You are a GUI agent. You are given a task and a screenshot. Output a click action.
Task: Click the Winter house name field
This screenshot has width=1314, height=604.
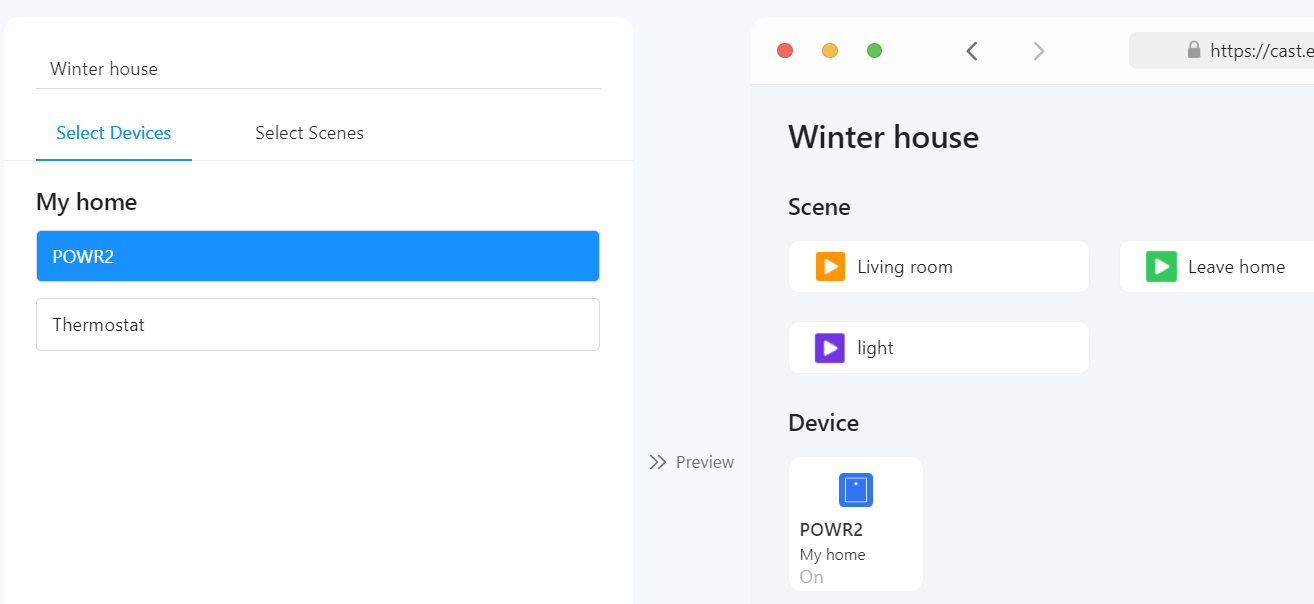[x=318, y=69]
